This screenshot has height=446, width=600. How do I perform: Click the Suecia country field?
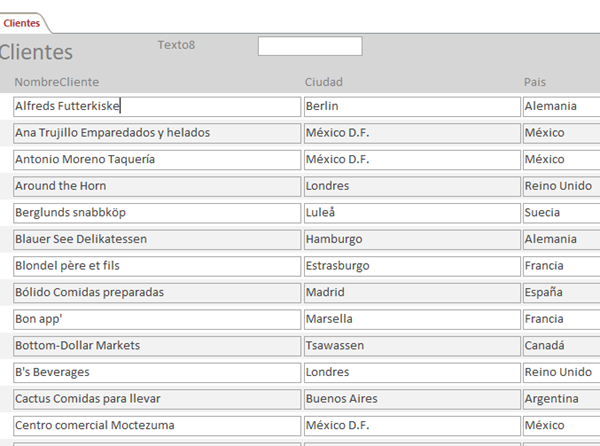coord(560,213)
